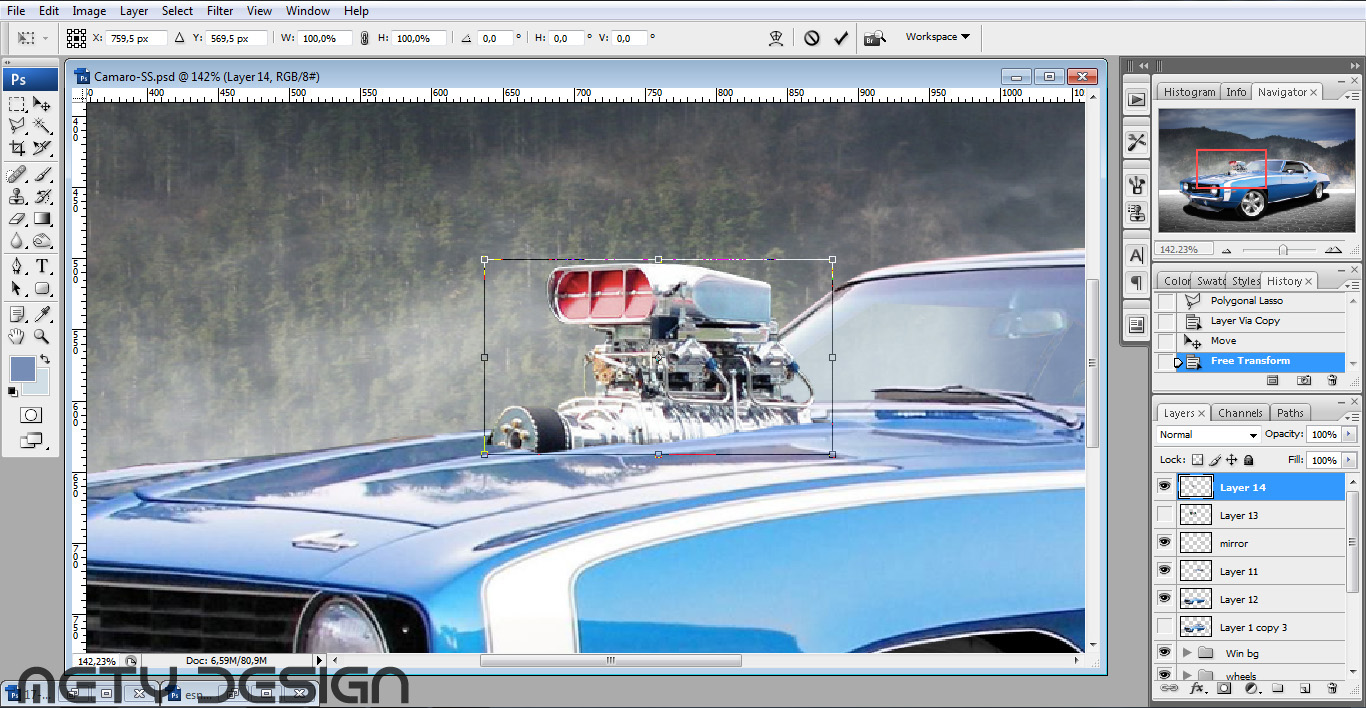Screen dimensions: 1366x708
Task: Select the Hand tool
Action: 17,337
